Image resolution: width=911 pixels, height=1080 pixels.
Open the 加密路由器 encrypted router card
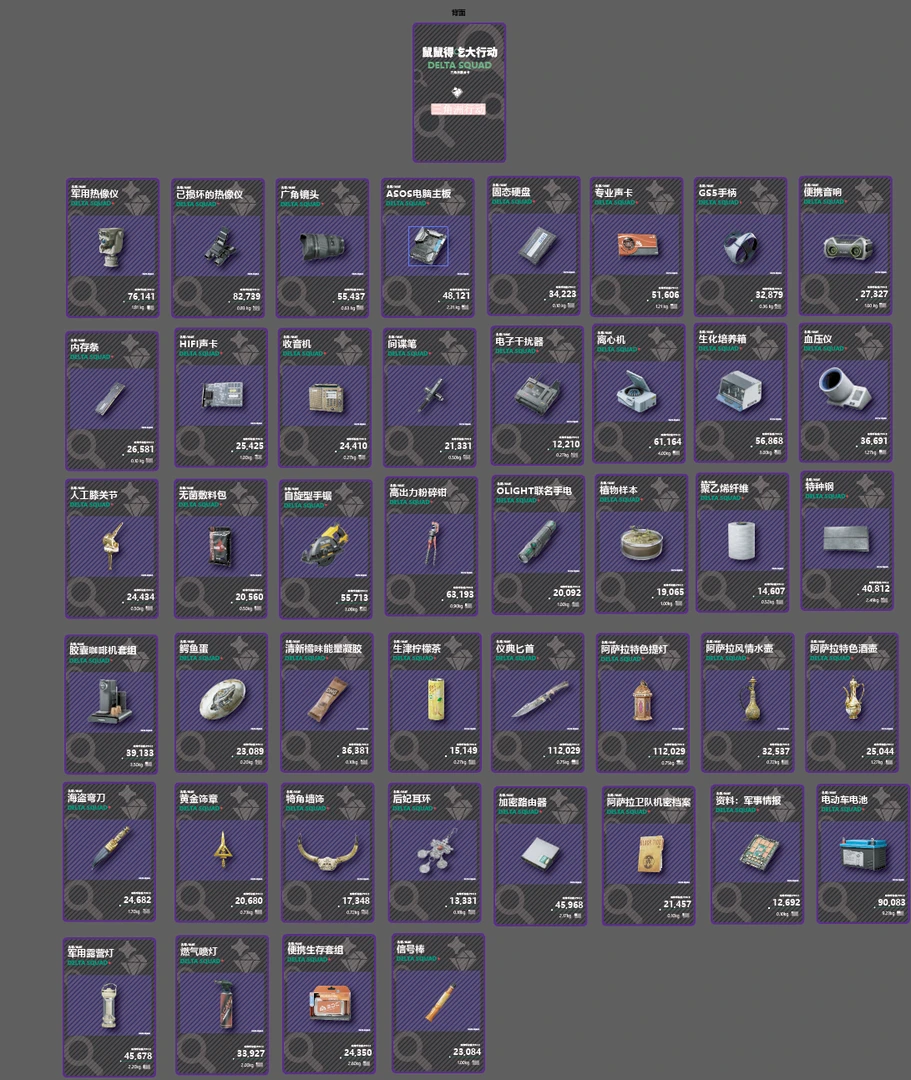[x=540, y=855]
